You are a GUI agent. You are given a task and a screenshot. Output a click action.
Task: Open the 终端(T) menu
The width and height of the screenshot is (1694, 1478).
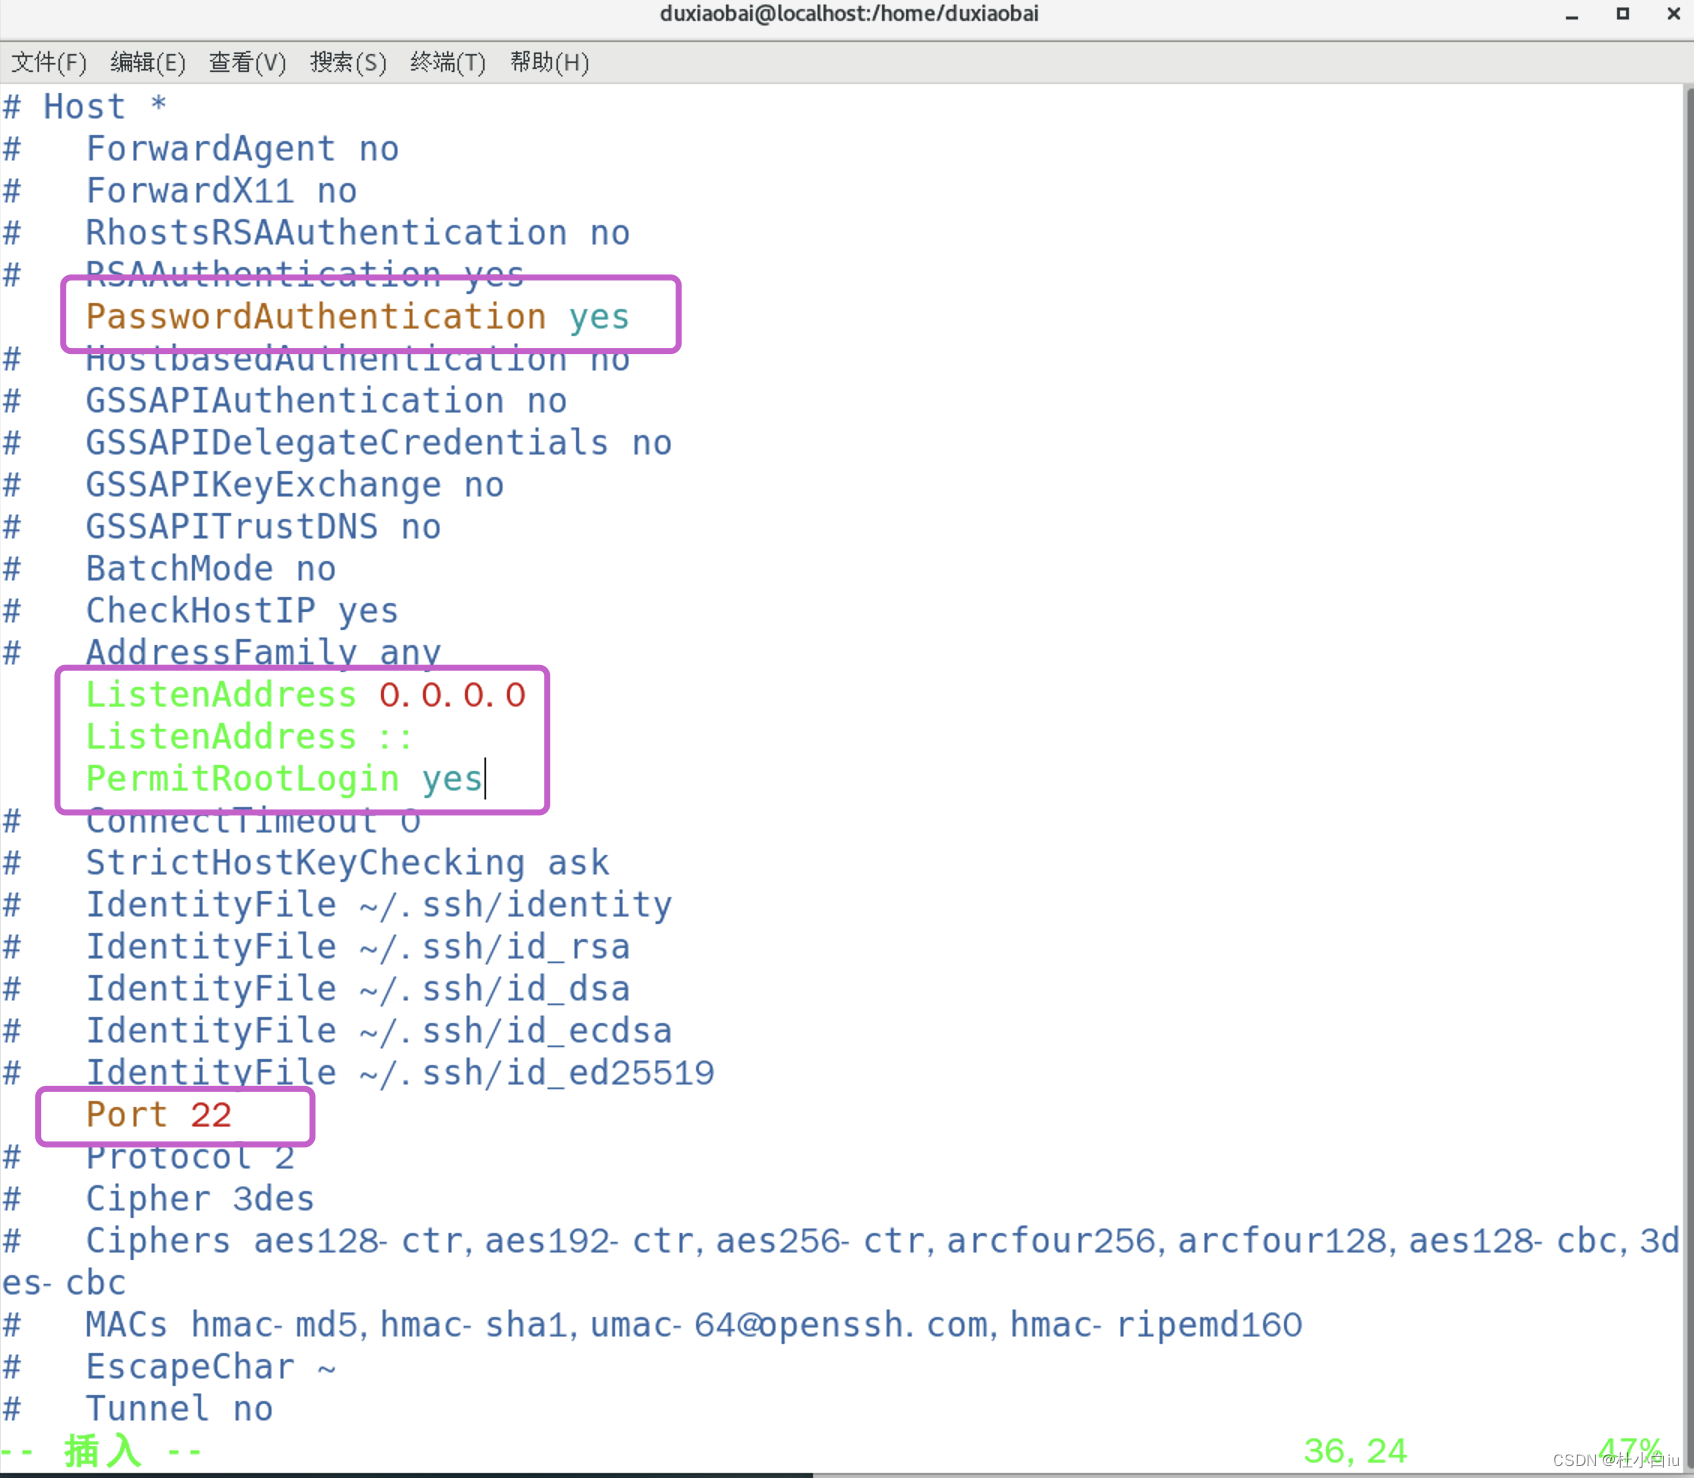point(447,62)
